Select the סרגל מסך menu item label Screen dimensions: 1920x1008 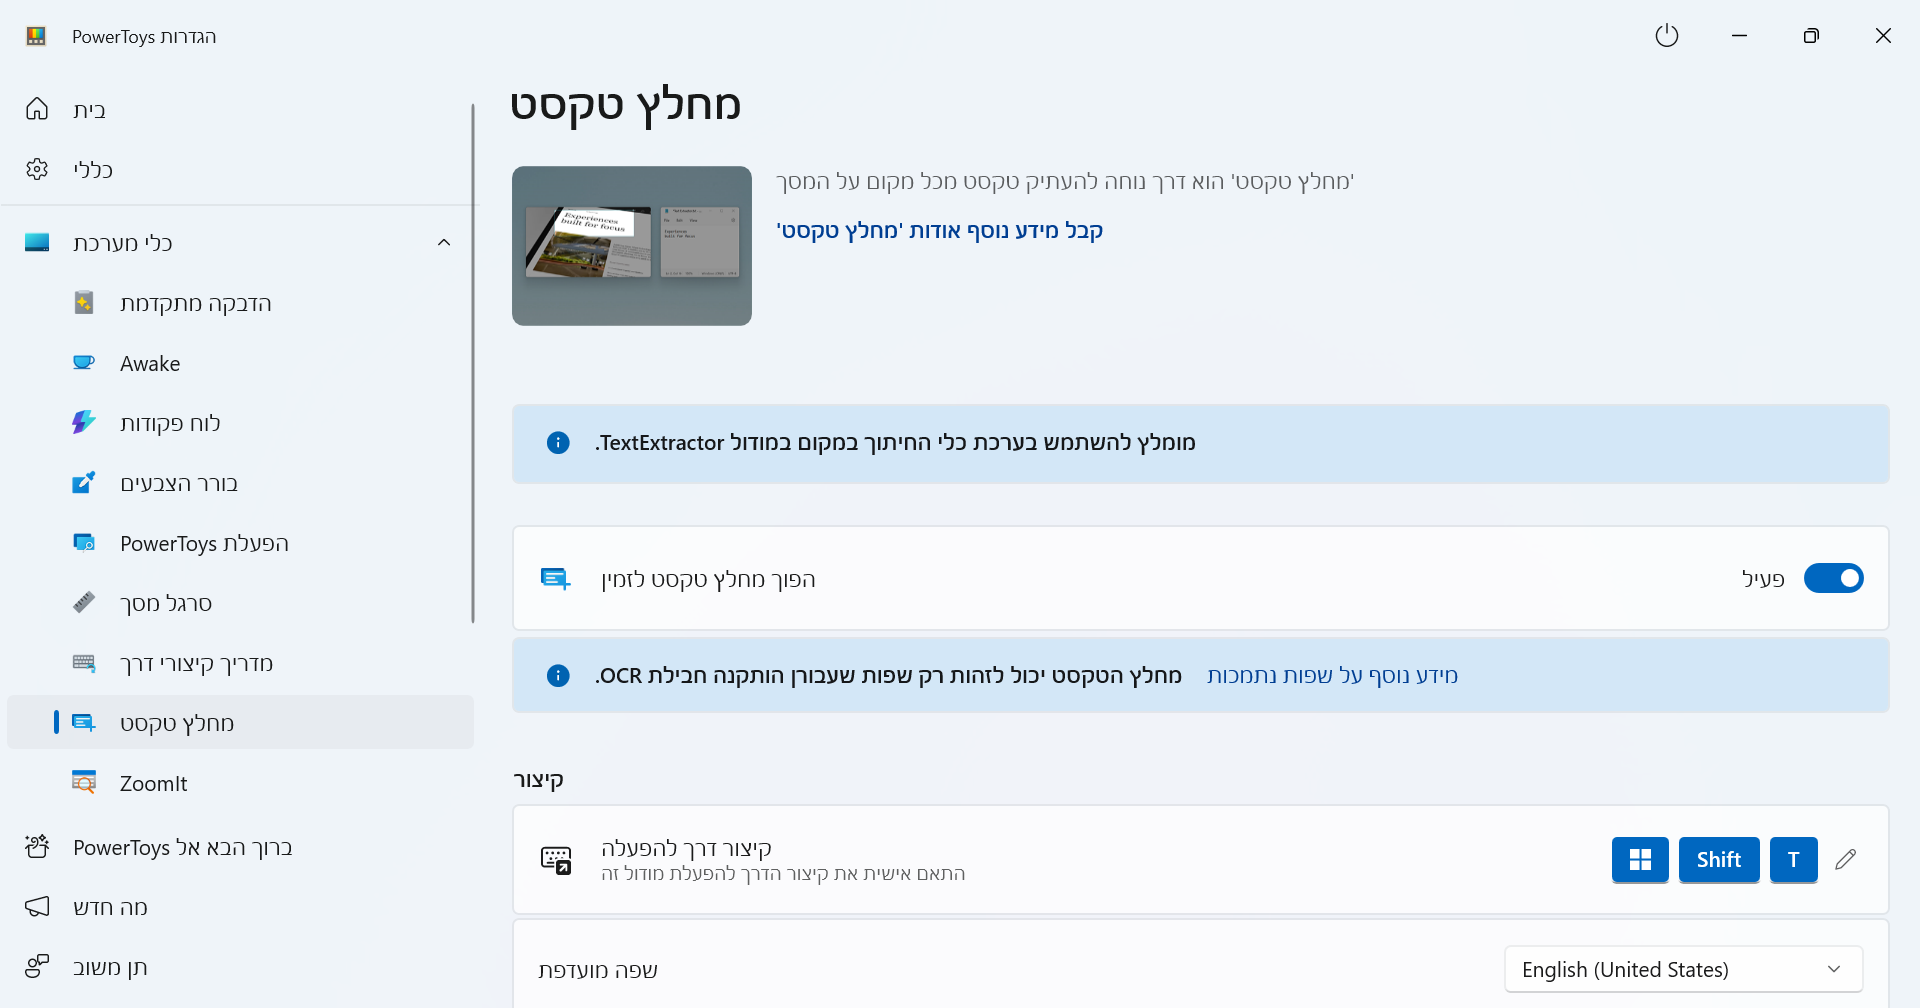[x=166, y=603]
